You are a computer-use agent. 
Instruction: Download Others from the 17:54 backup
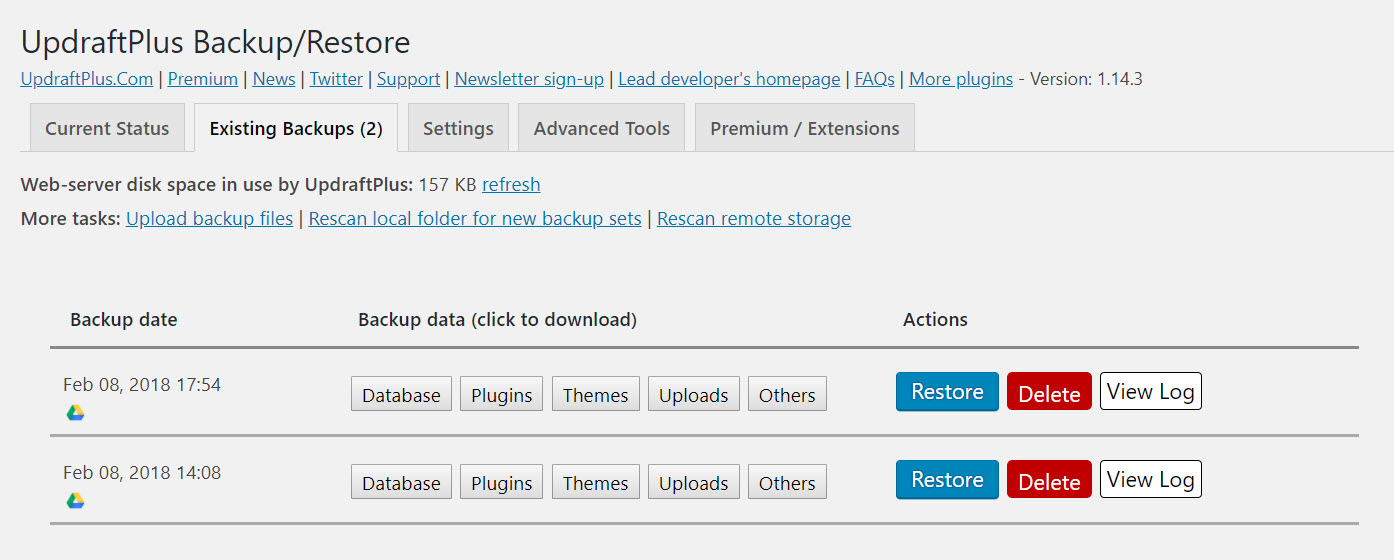coord(787,395)
